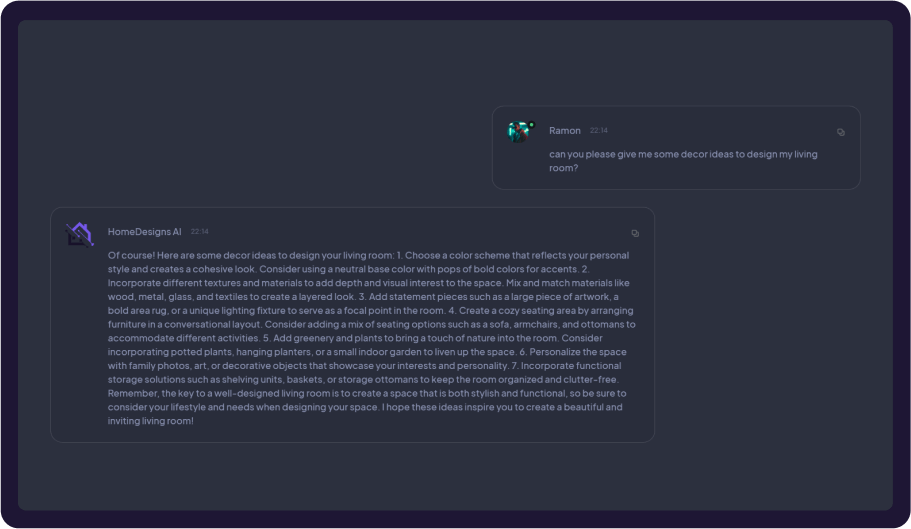Click the "I hope these ideas inspire" sentence
Viewport: 911px width, 529px height.
click(440, 407)
